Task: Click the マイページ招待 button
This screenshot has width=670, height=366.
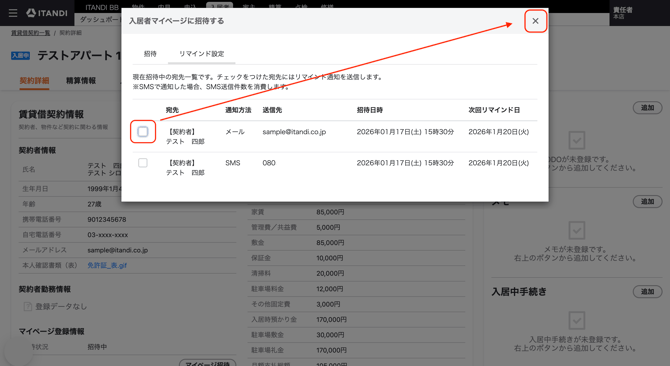Action: coord(208,363)
